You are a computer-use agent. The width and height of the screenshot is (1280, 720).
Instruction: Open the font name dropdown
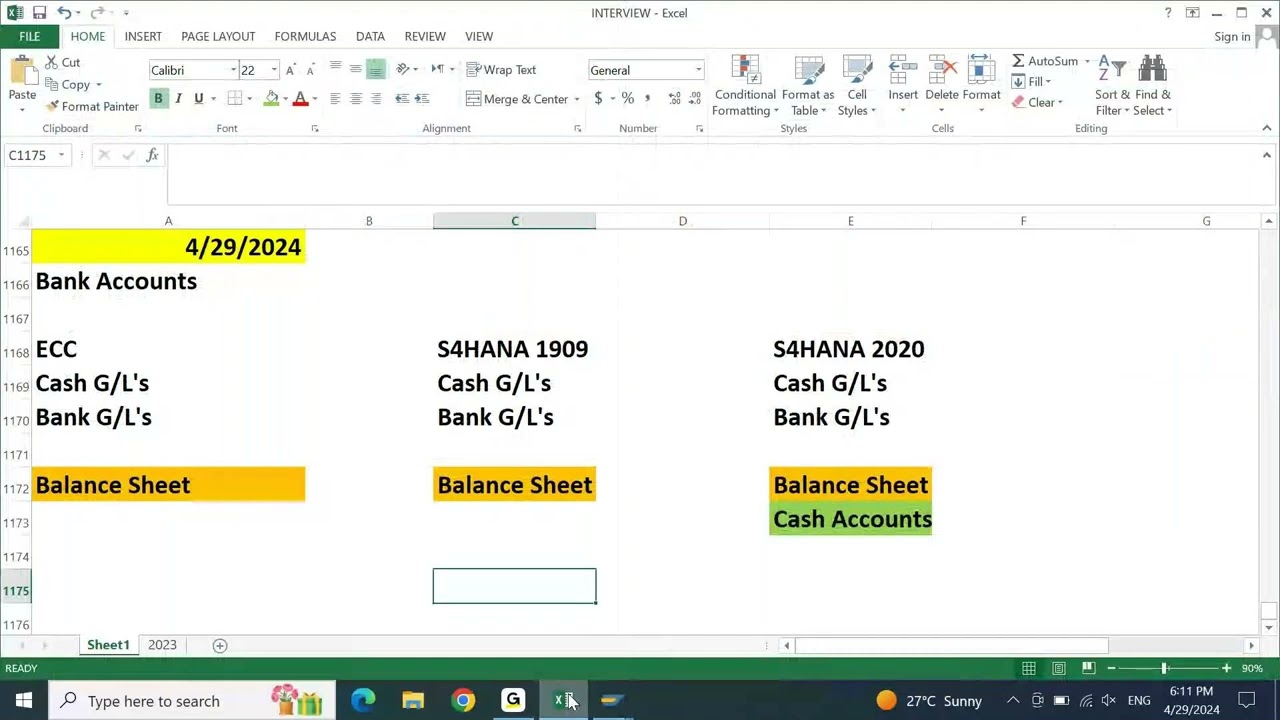[x=233, y=70]
